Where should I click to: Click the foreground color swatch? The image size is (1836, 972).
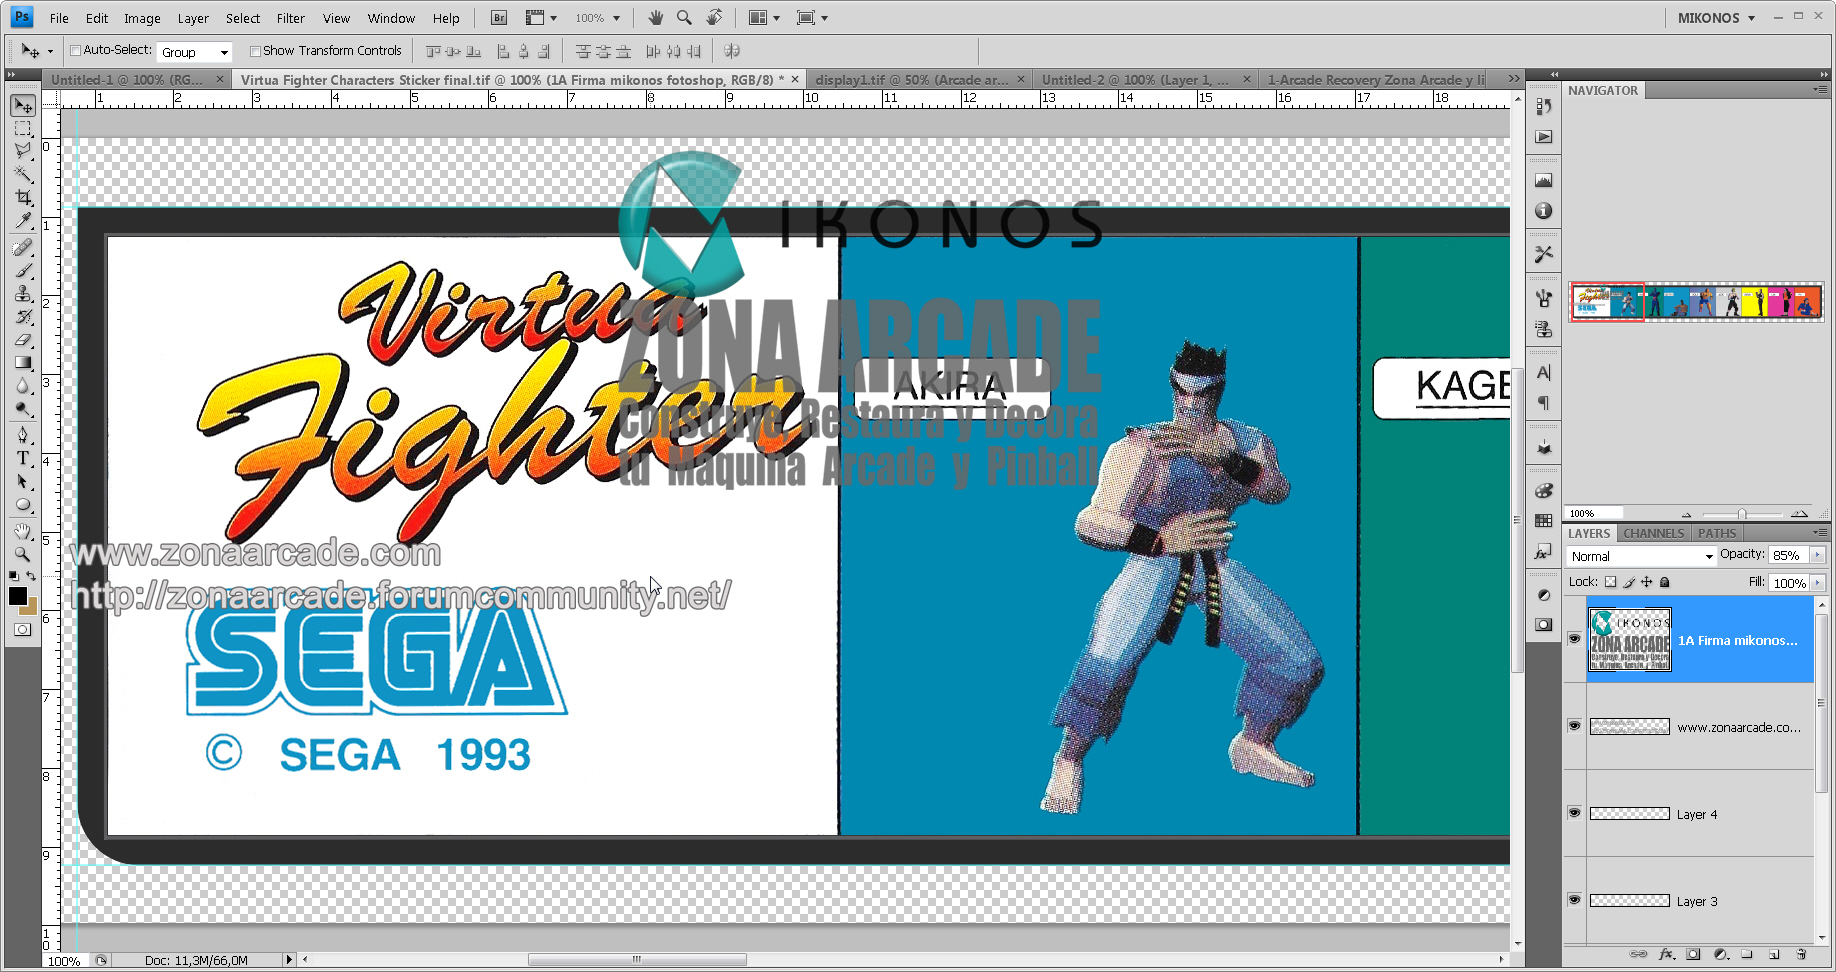(18, 596)
